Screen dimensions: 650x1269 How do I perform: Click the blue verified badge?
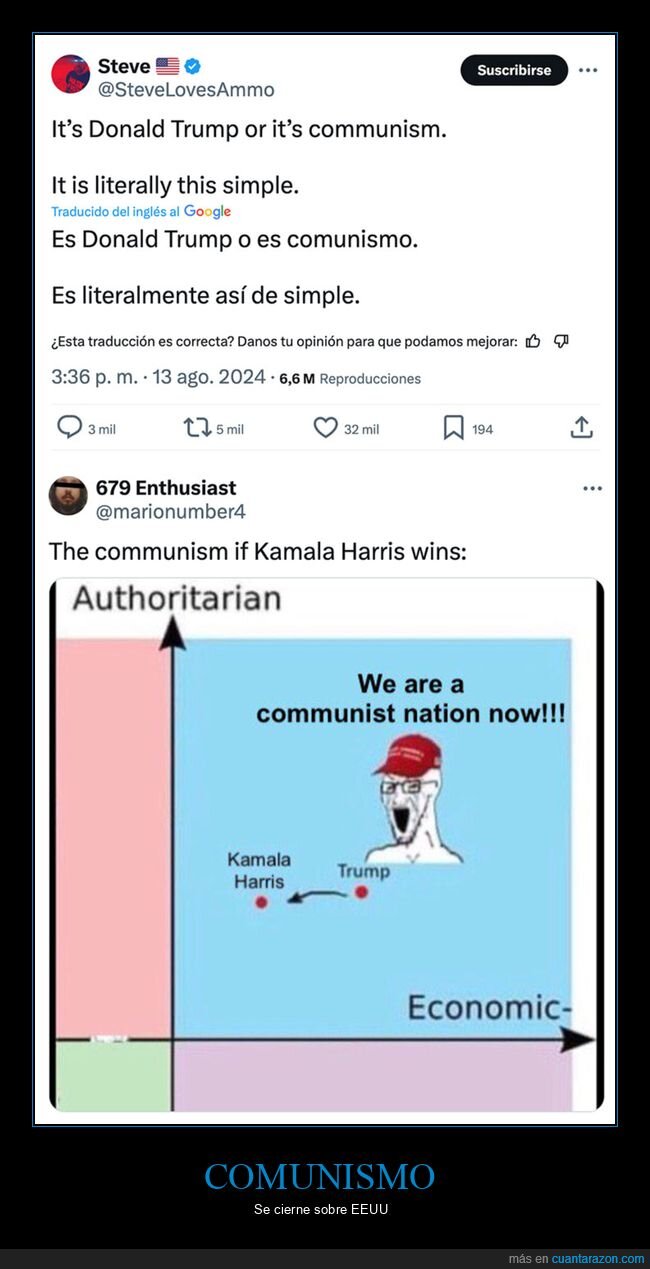193,66
